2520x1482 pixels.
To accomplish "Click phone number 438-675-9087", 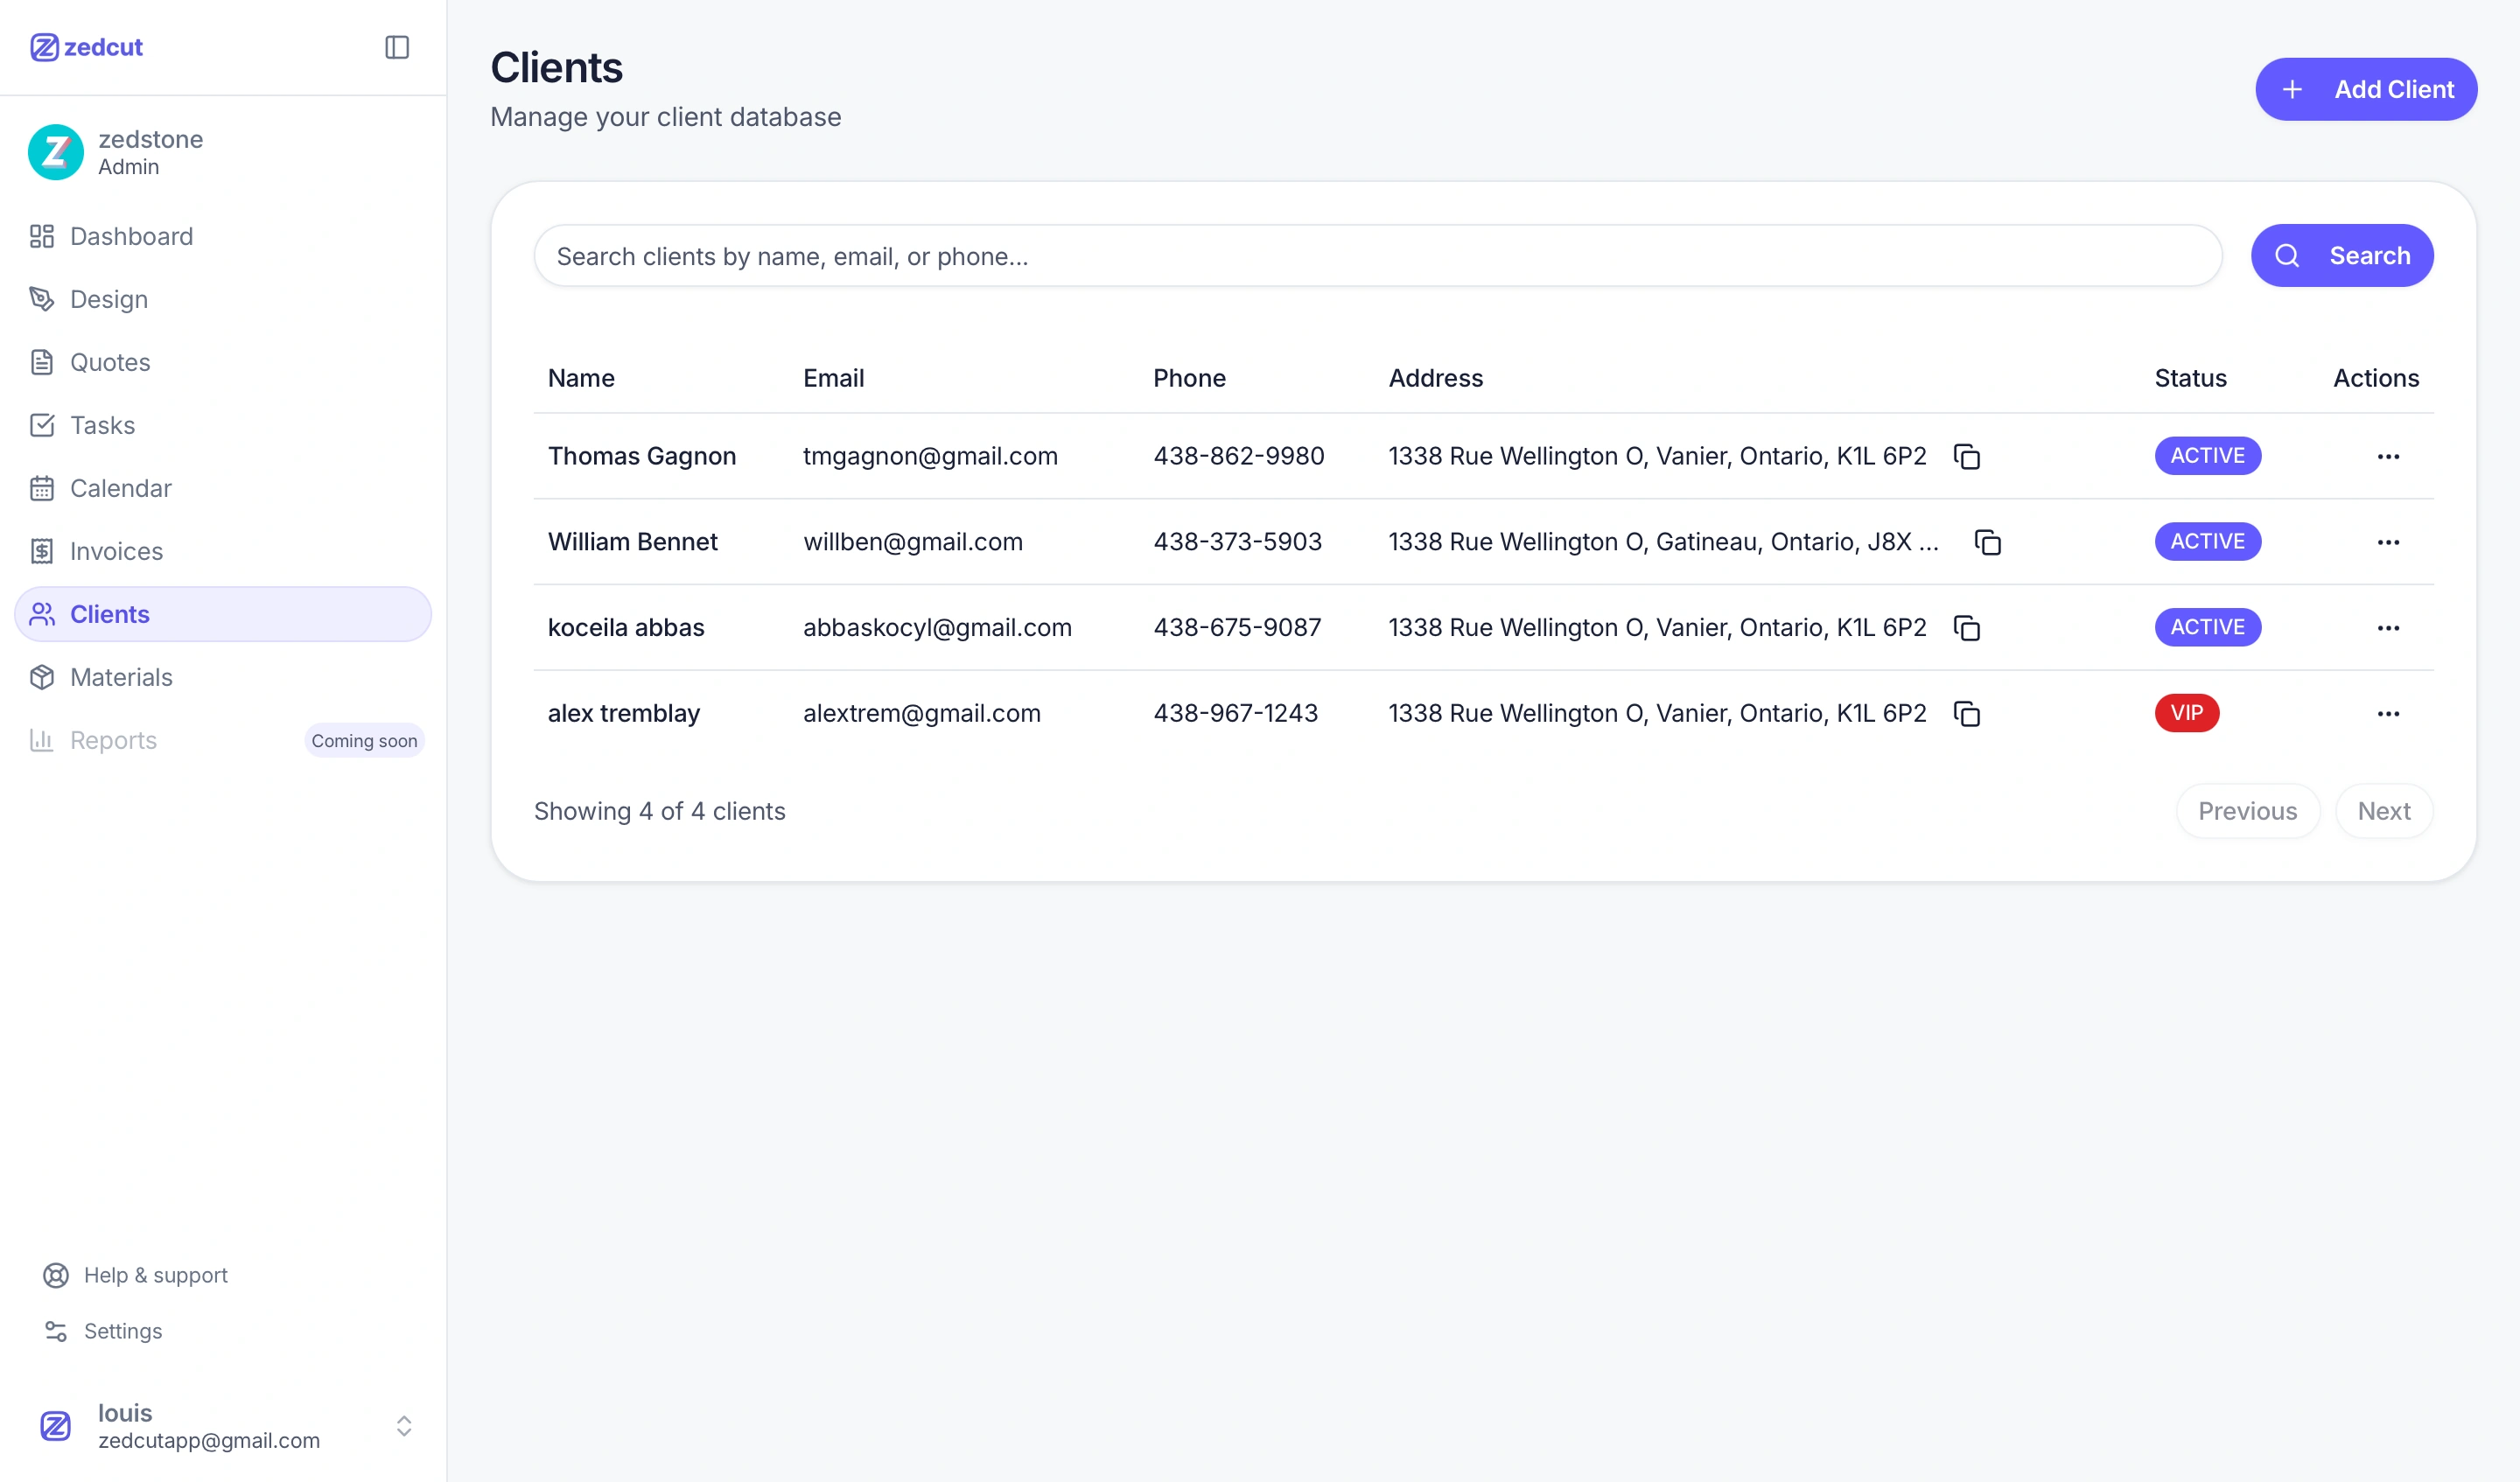I will click(1238, 627).
